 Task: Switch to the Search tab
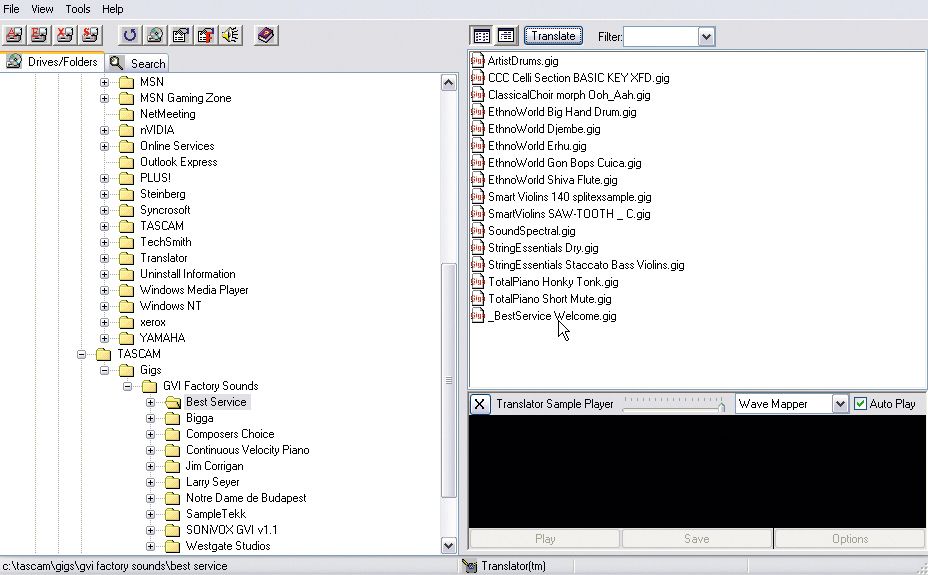pos(137,63)
